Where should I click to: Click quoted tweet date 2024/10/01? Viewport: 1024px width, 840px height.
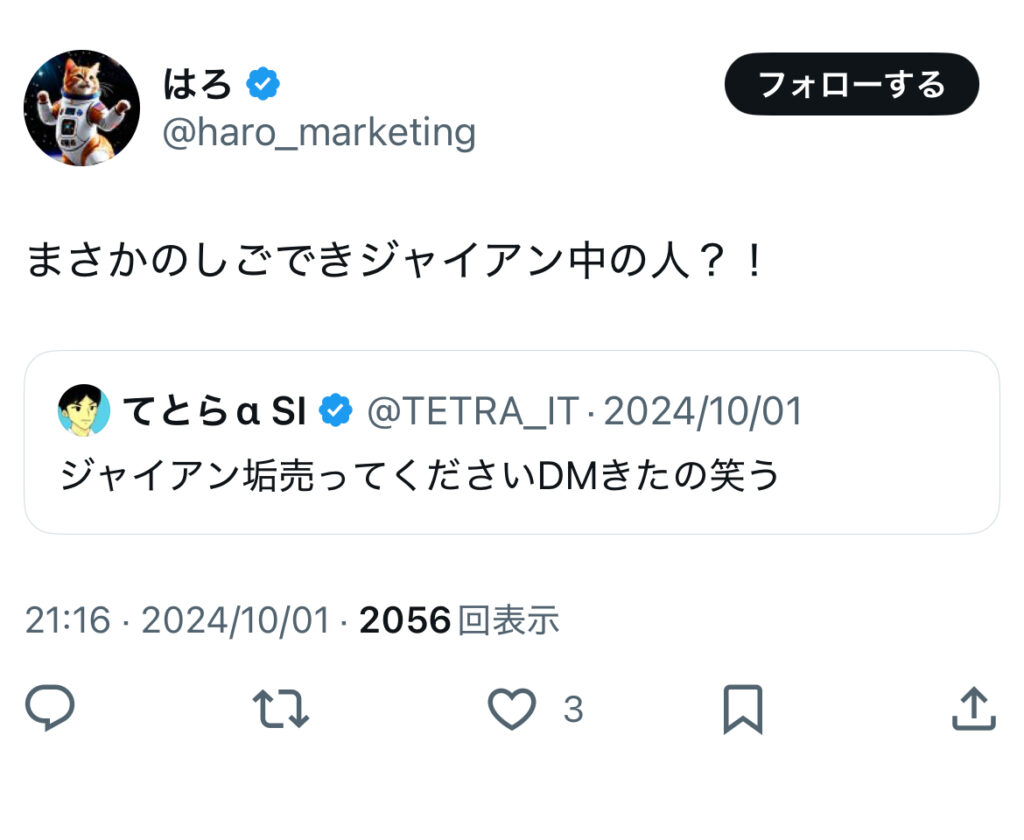point(703,412)
